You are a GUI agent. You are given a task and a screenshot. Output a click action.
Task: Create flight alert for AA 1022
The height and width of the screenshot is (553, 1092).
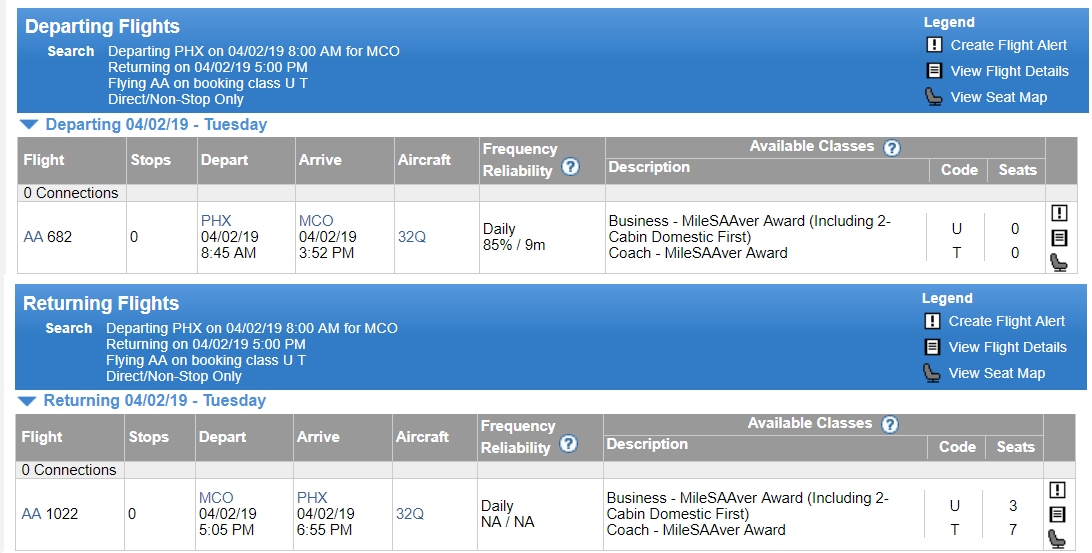point(1056,490)
